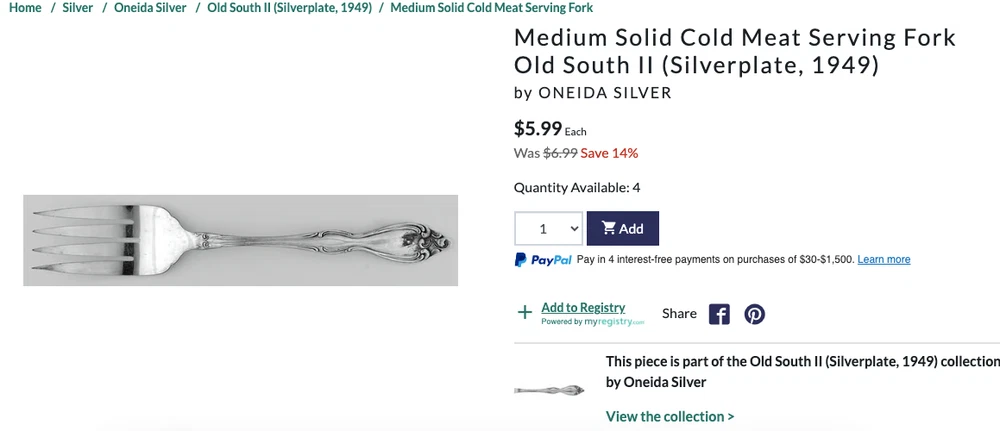The height and width of the screenshot is (431, 1000).
Task: Click the ONEIDA SILVER brand name under title
Action: pos(604,93)
